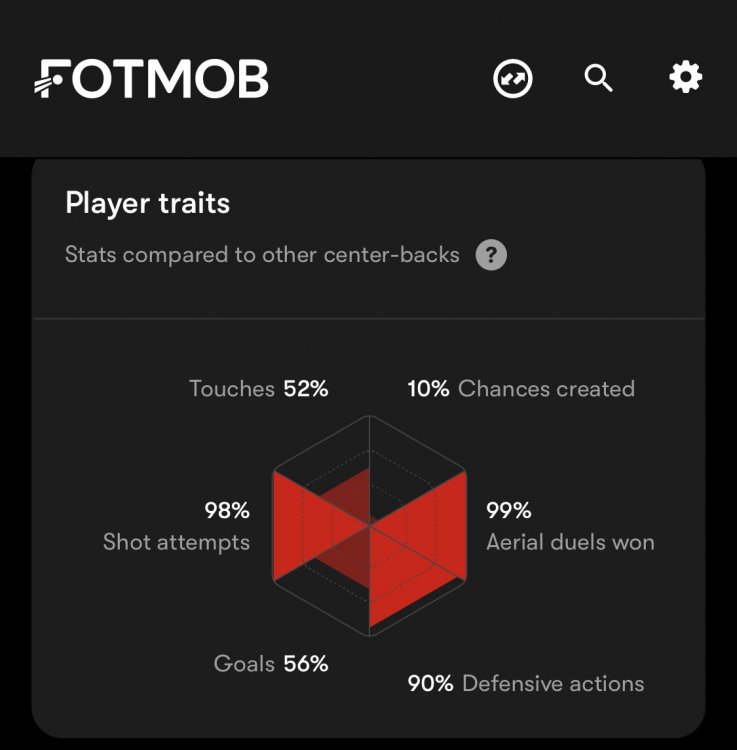737x750 pixels.
Task: Click the Aerial duels won 99% label
Action: 570,527
